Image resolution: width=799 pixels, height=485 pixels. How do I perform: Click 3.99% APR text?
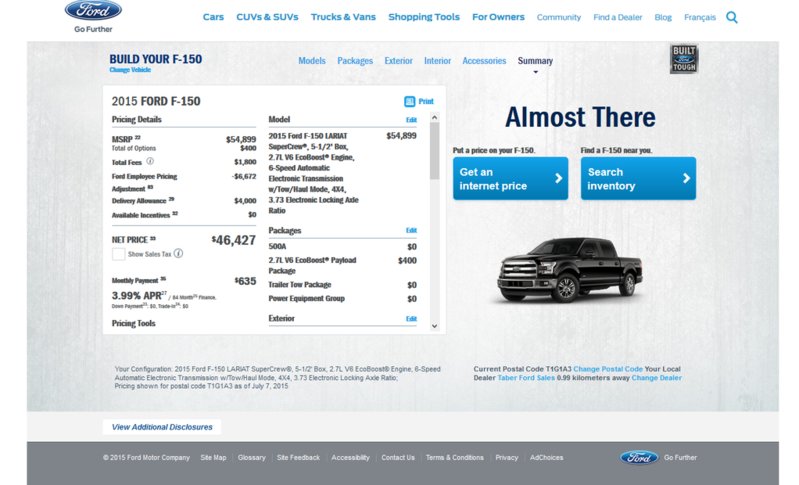click(x=136, y=295)
